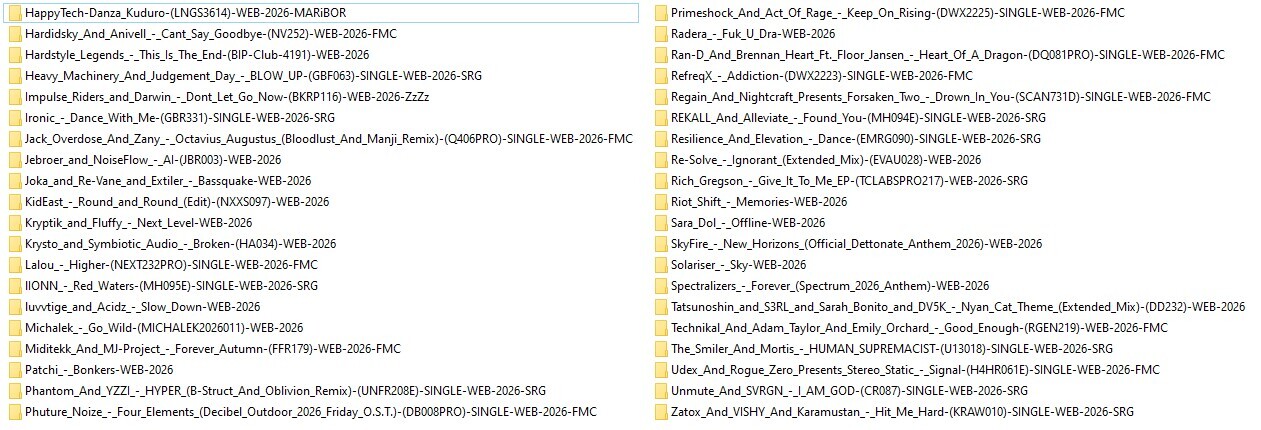The height and width of the screenshot is (430, 1261).
Task: Click folder icon of Krysto_and_Symbiotic_Audio Broken
Action: [14, 244]
